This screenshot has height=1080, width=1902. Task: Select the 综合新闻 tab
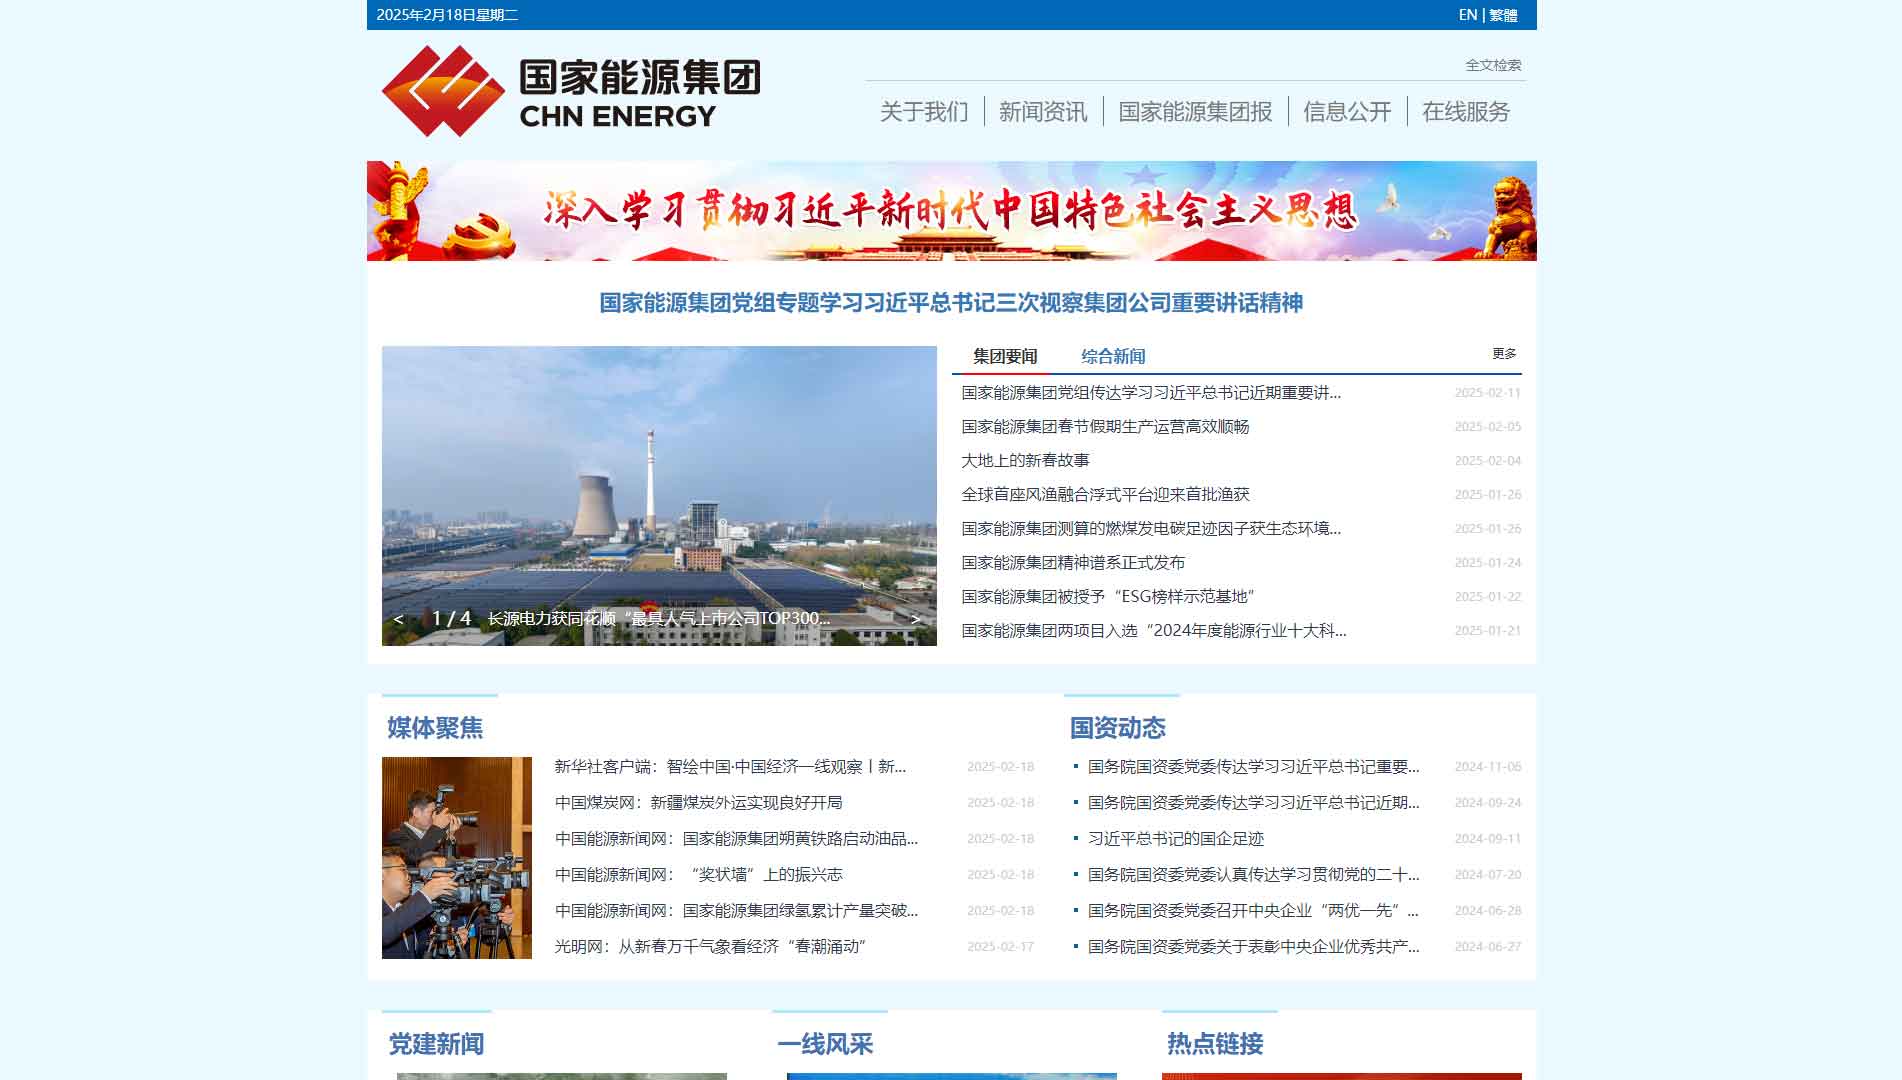point(1113,356)
